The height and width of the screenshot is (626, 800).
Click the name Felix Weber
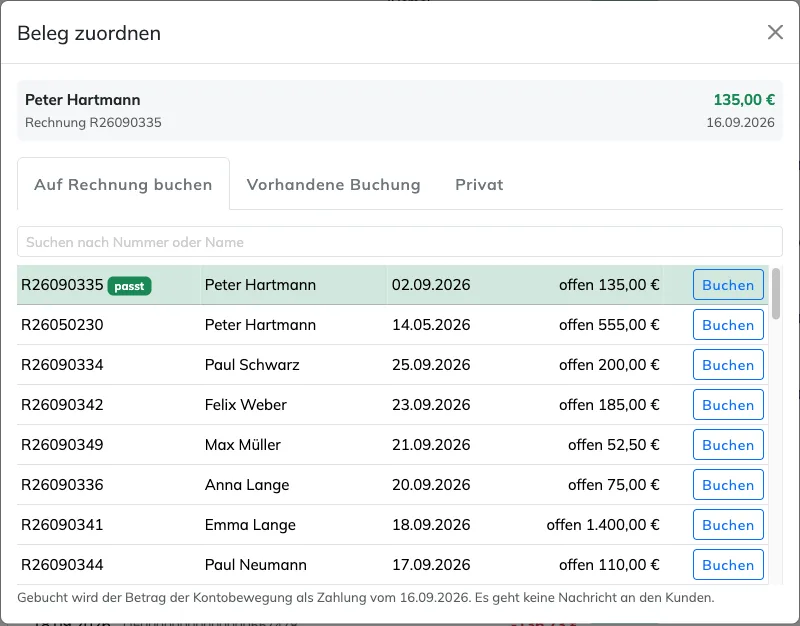(245, 405)
